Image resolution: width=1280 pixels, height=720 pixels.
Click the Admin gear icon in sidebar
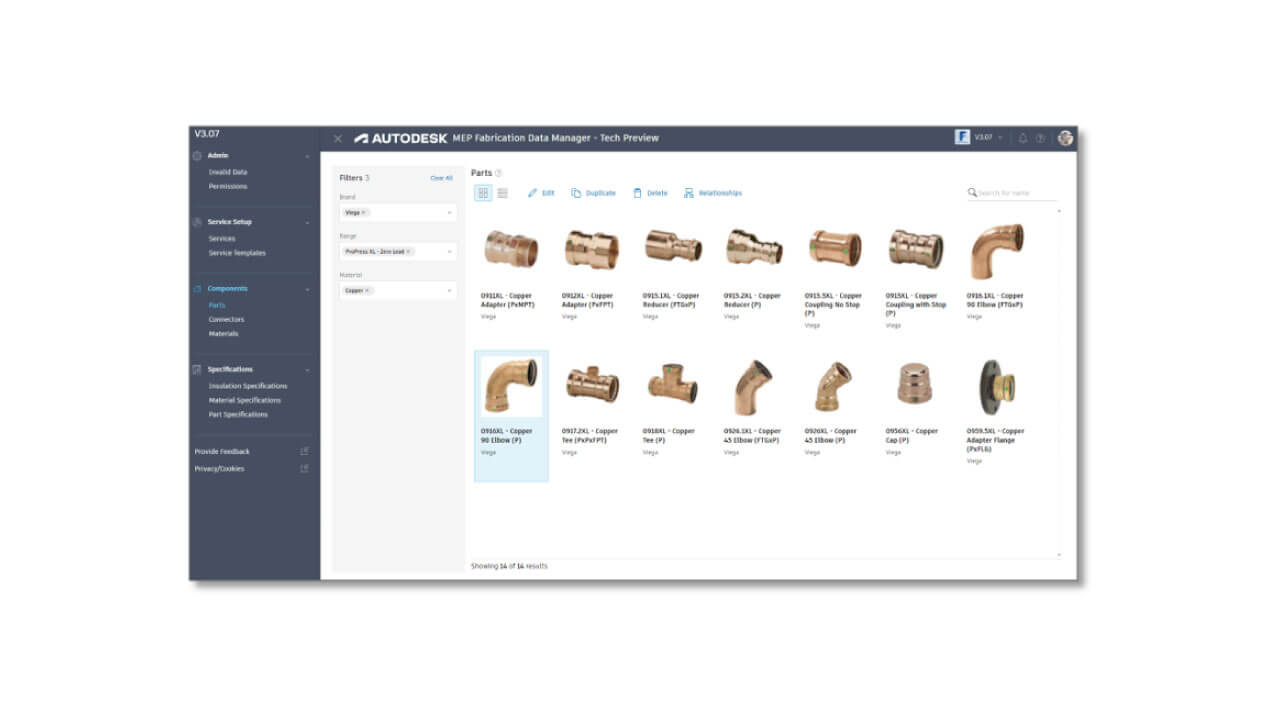[x=197, y=156]
